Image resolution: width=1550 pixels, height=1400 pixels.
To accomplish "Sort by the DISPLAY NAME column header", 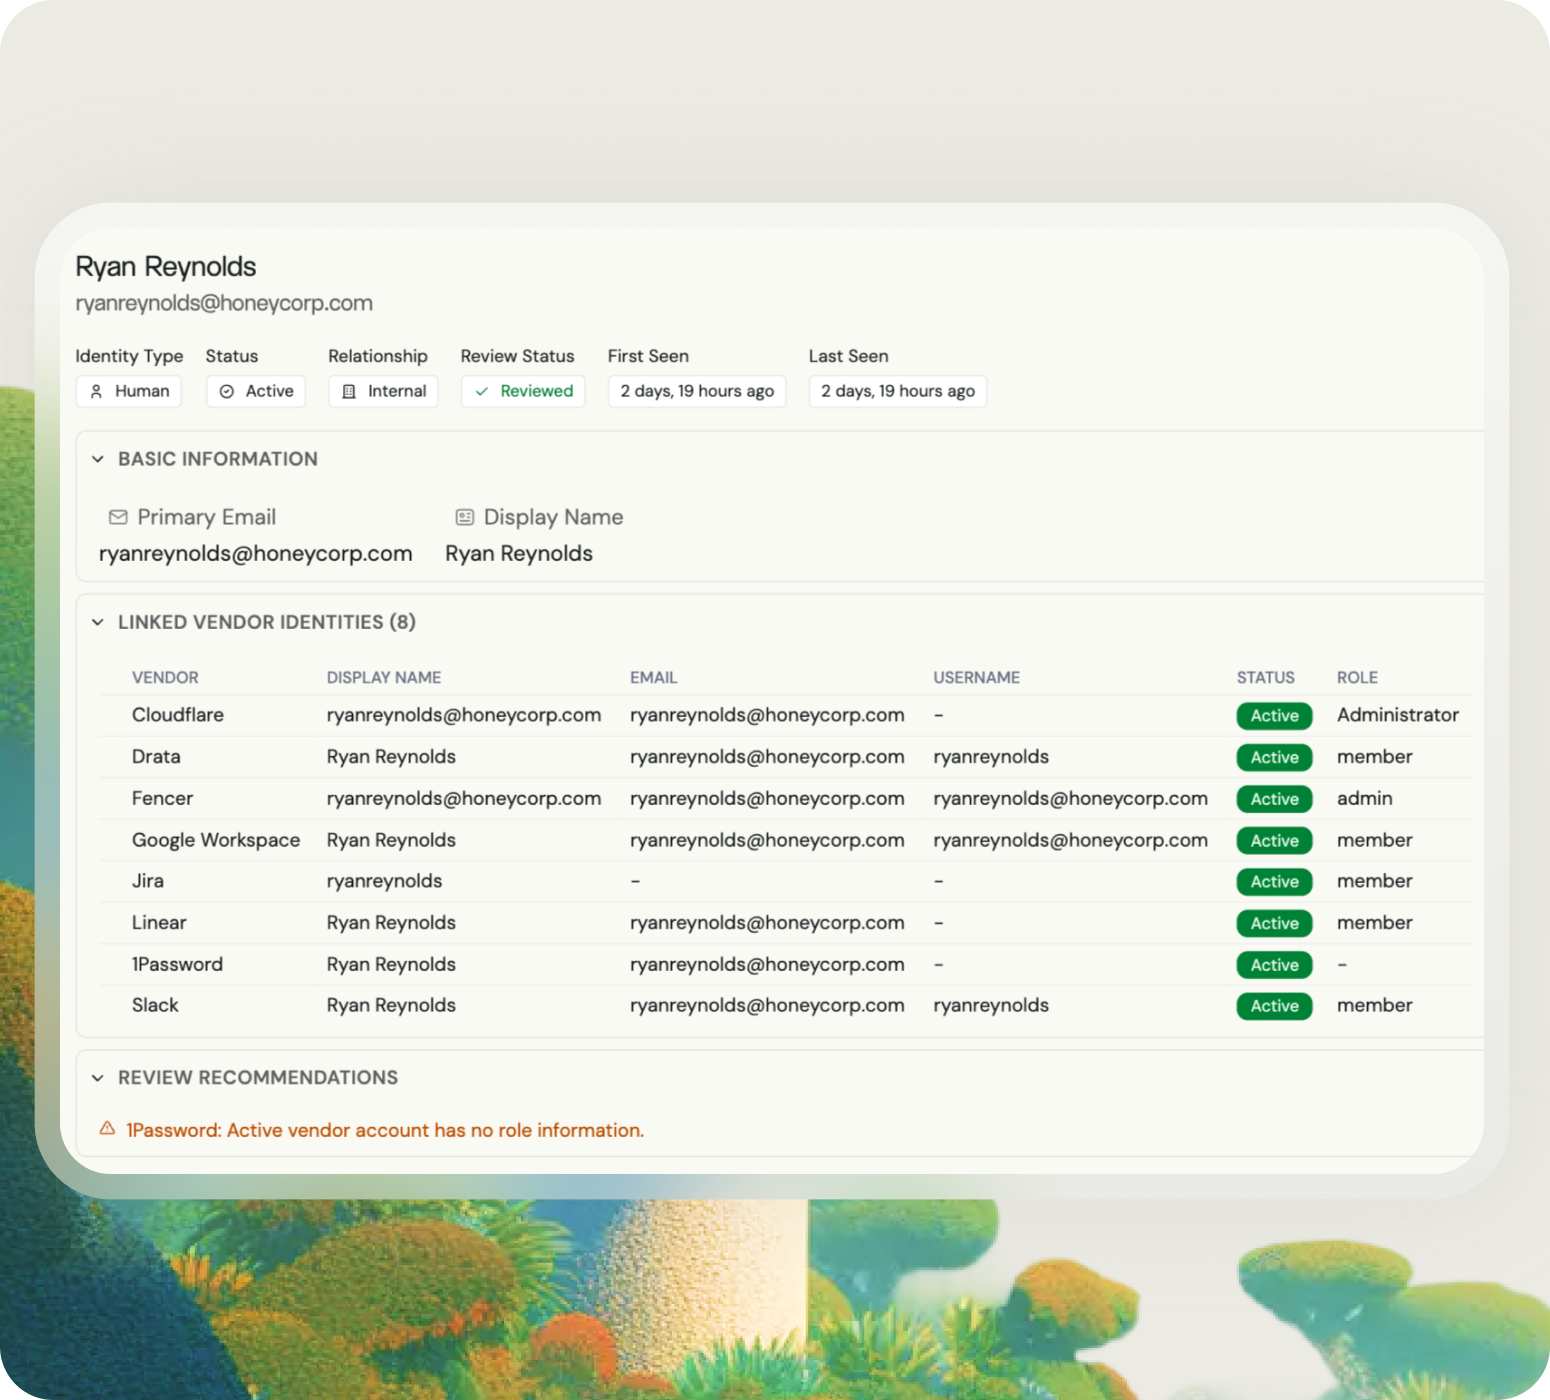I will [x=384, y=677].
